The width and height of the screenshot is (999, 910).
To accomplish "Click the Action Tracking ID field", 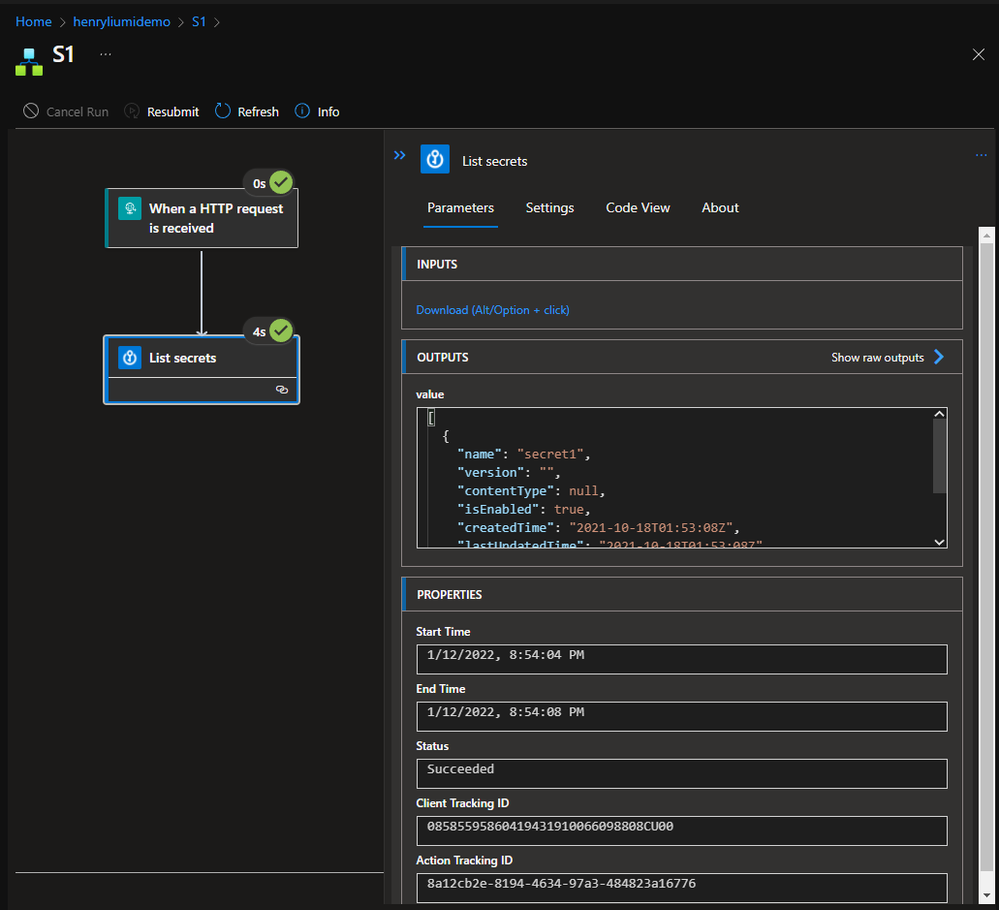I will (681, 888).
